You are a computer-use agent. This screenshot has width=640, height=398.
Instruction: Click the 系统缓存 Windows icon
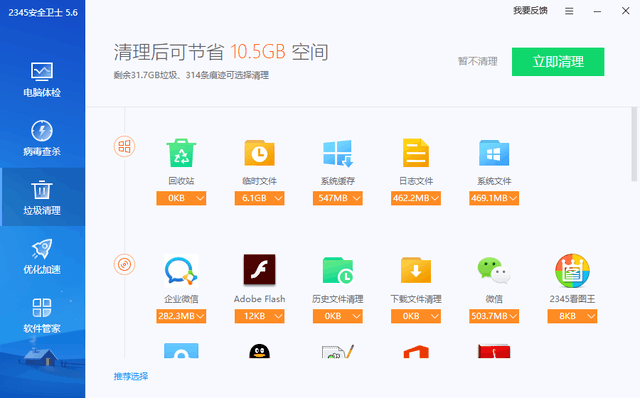338,153
